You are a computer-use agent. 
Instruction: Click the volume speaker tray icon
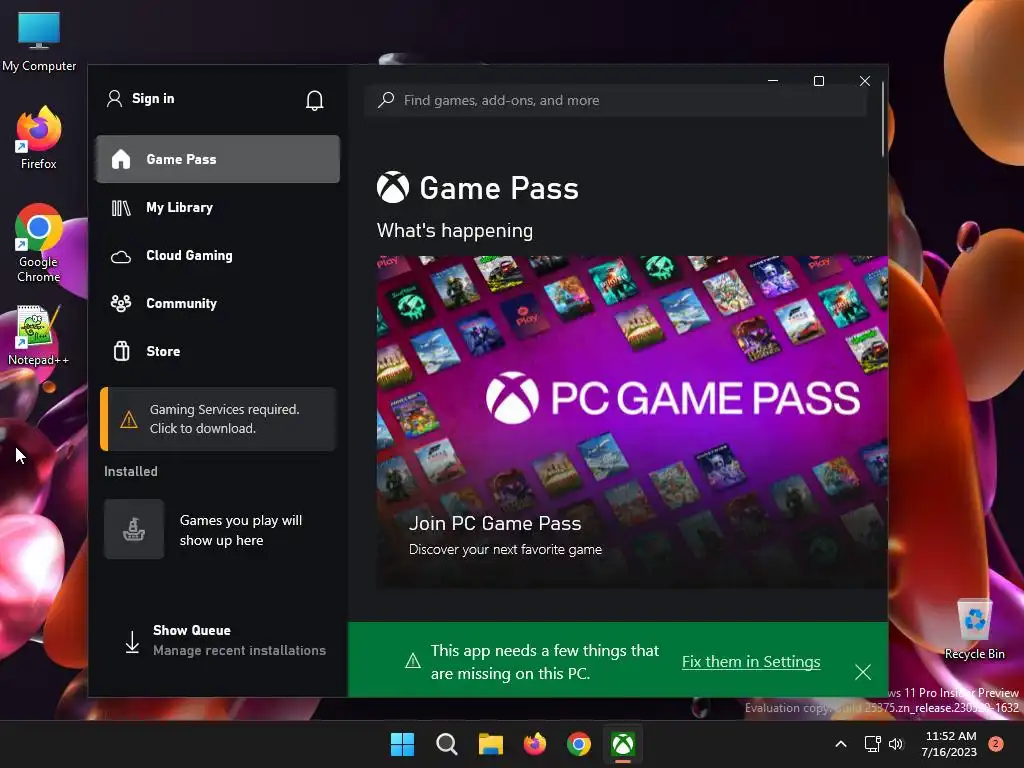[896, 744]
